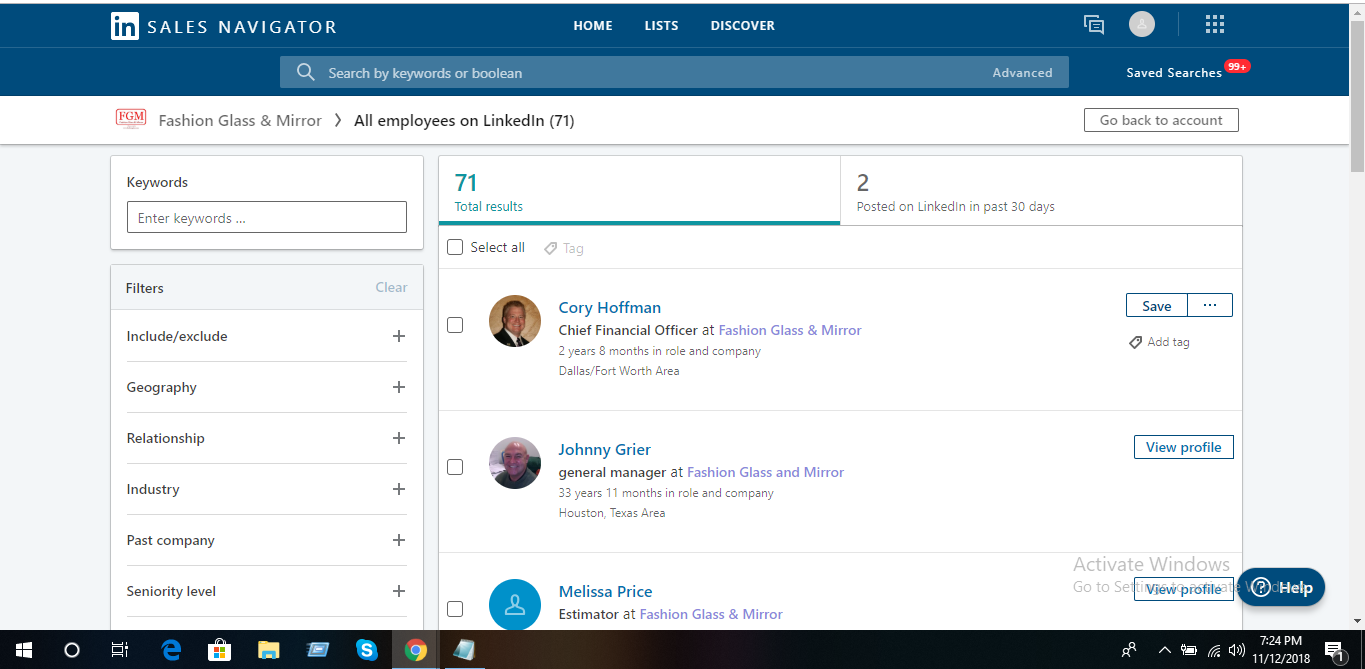
Task: Open Saved Searches
Action: click(1174, 72)
